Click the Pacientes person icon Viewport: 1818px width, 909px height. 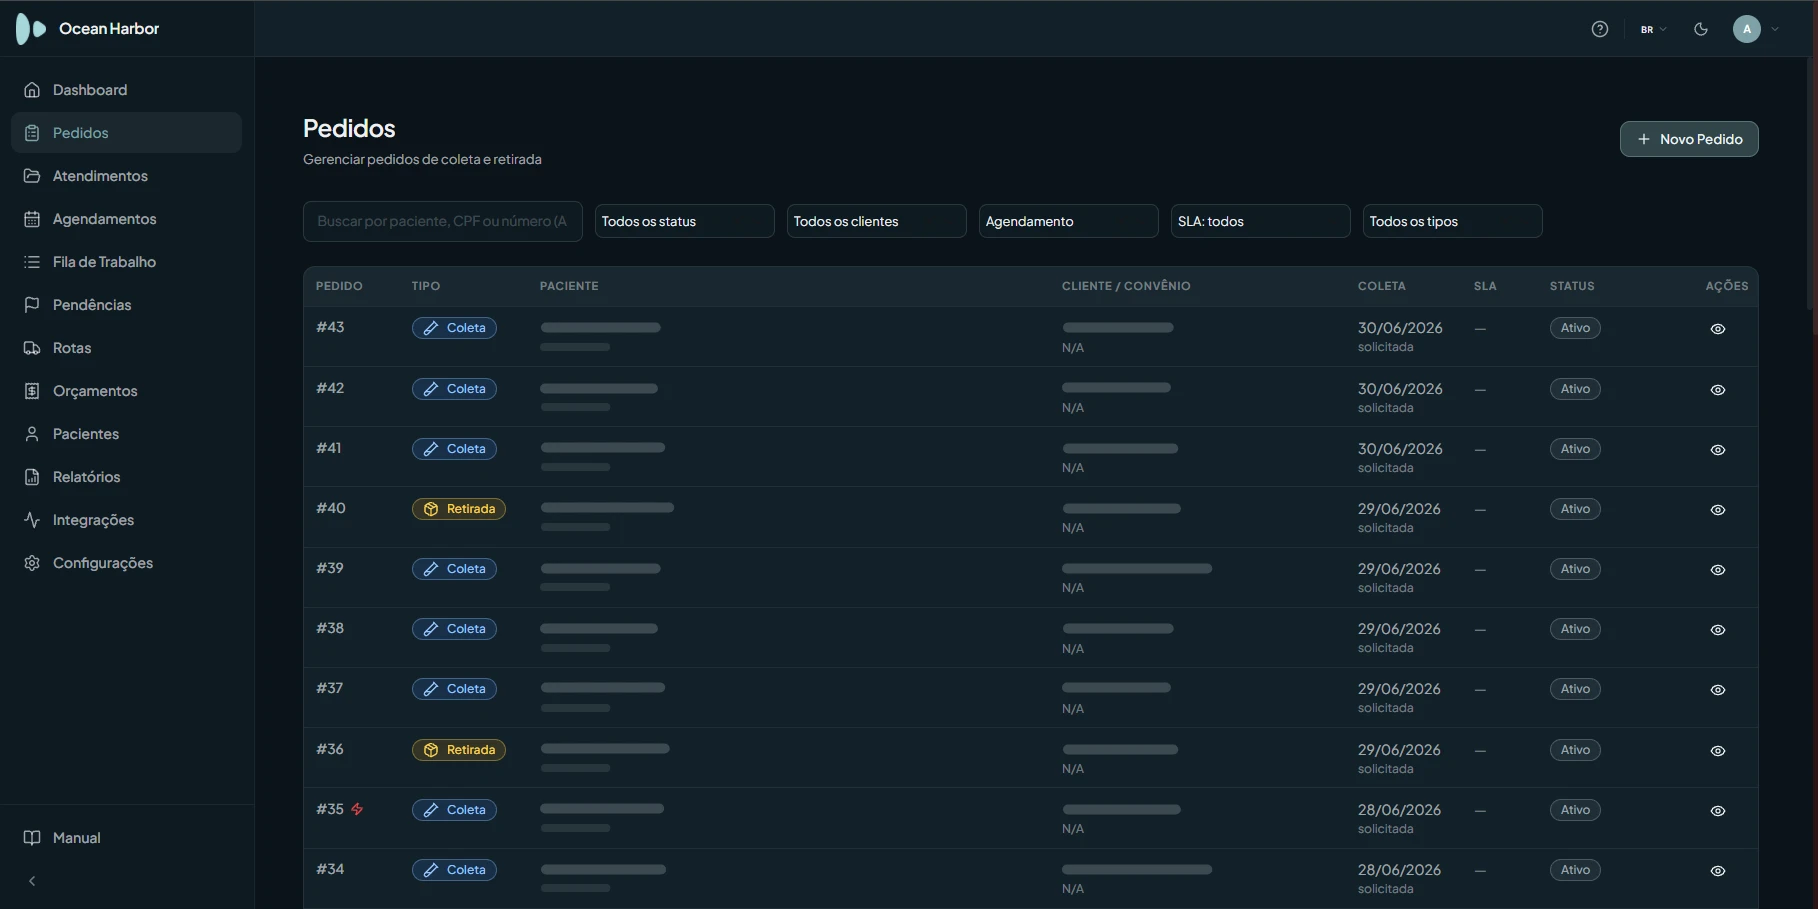[x=32, y=434]
